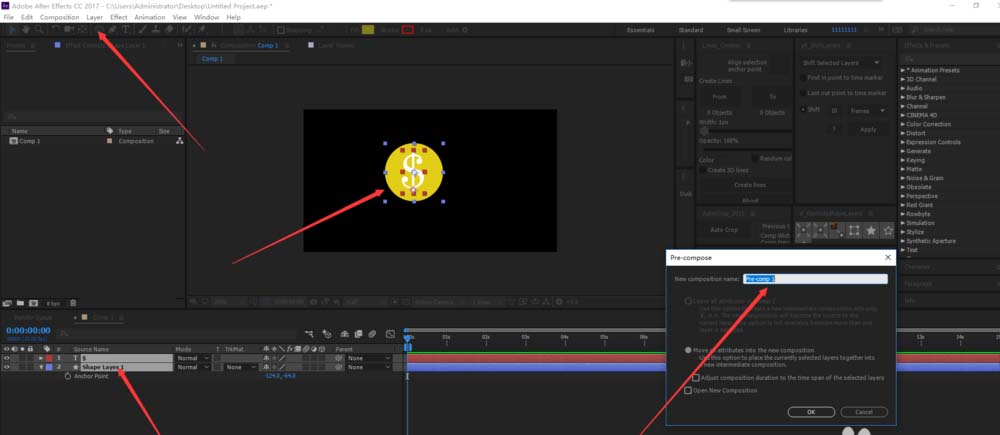The height and width of the screenshot is (435, 1000).
Task: Click the New composition name field
Action: click(x=815, y=279)
